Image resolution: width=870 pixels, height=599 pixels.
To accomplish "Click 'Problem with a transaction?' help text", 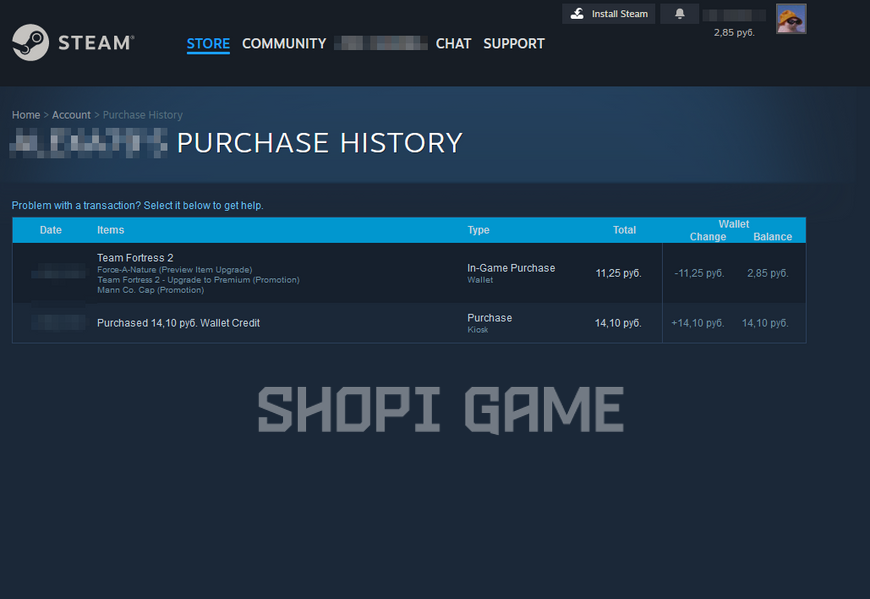I will coord(138,205).
